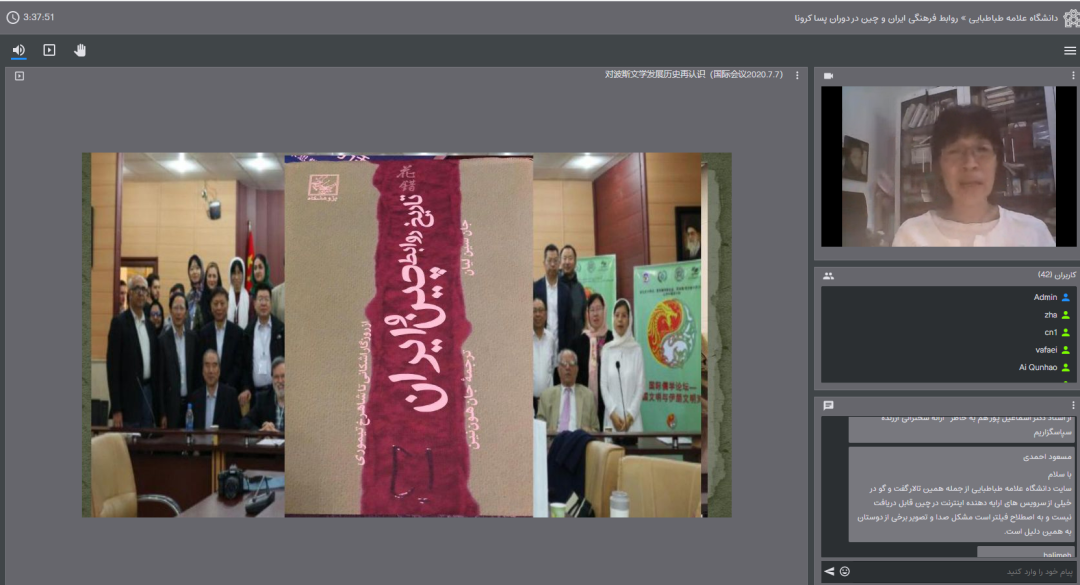This screenshot has height=585, width=1080.
Task: Select Admin in the users list
Action: [x=1045, y=298]
